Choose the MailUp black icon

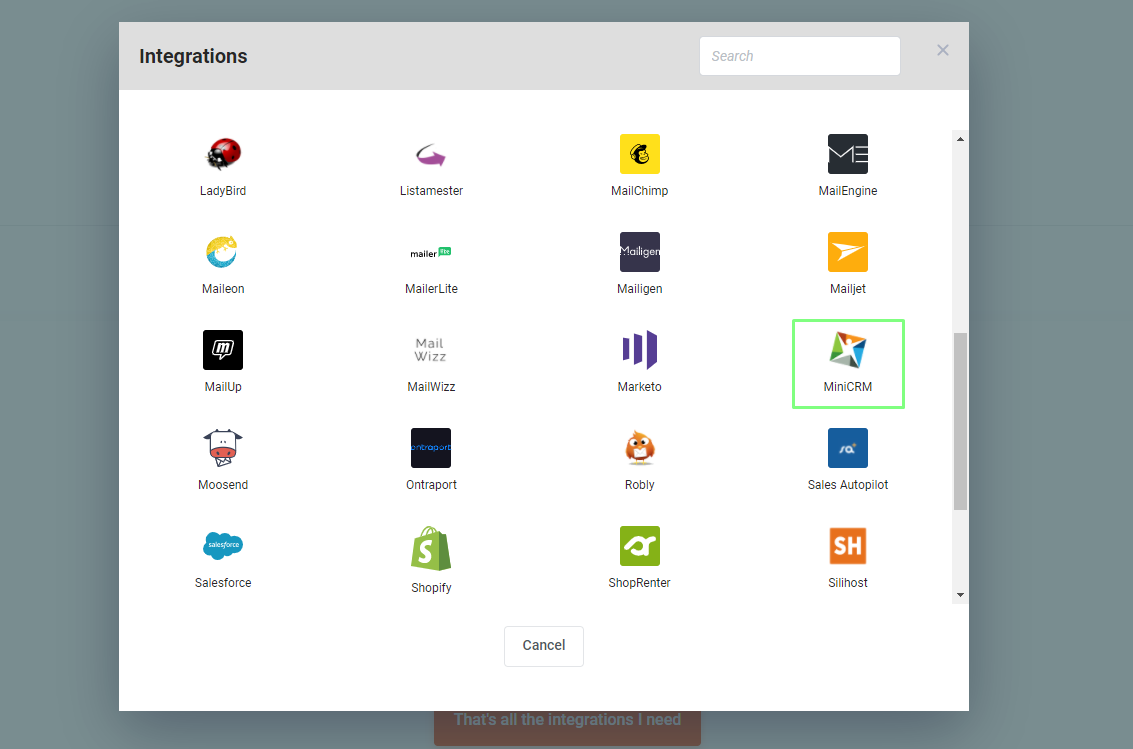pos(223,350)
